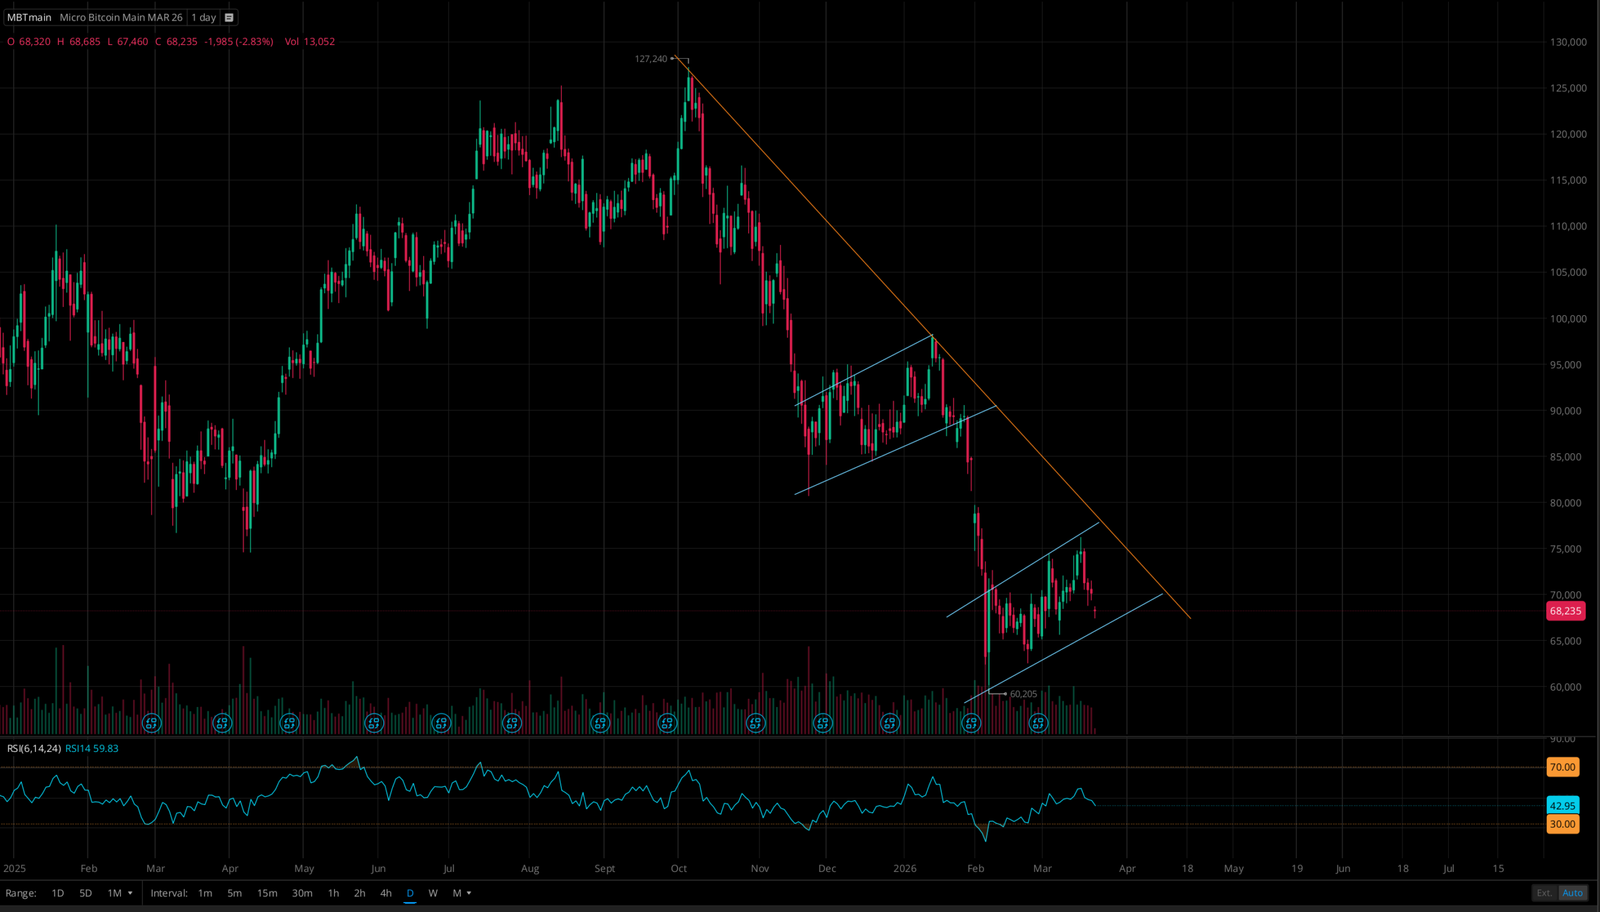
Task: Select the event badge below the May volume bars
Action: [289, 722]
